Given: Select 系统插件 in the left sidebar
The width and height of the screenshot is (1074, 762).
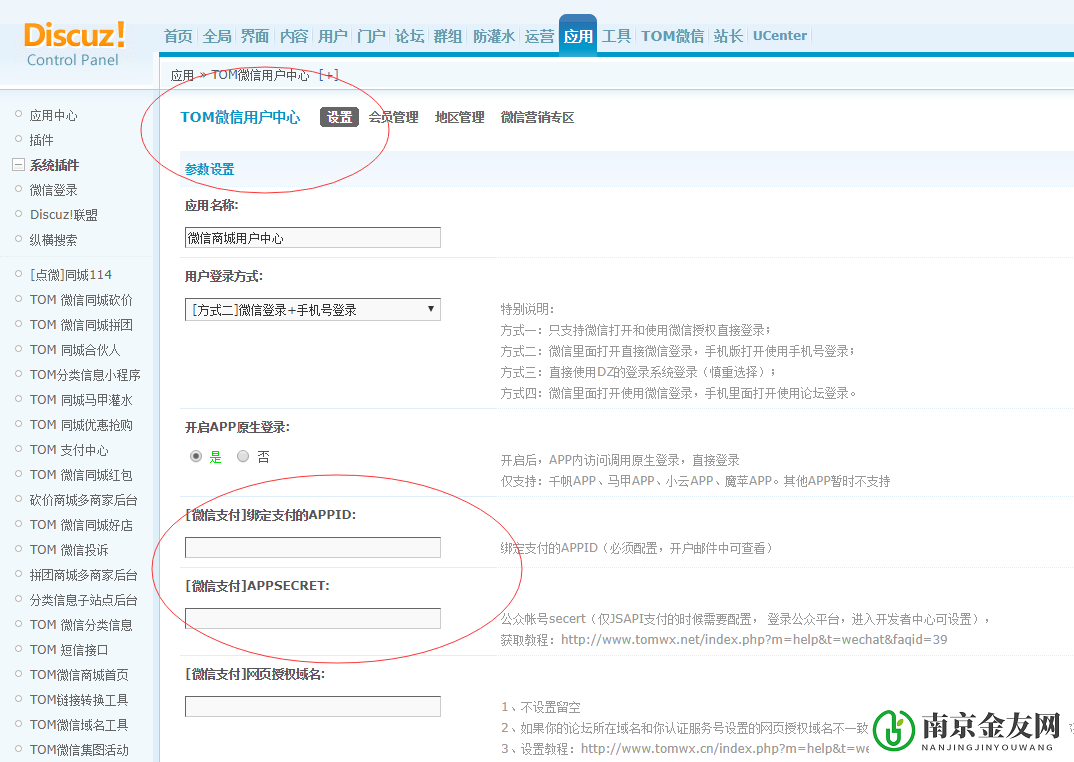Looking at the screenshot, I should pyautogui.click(x=56, y=164).
